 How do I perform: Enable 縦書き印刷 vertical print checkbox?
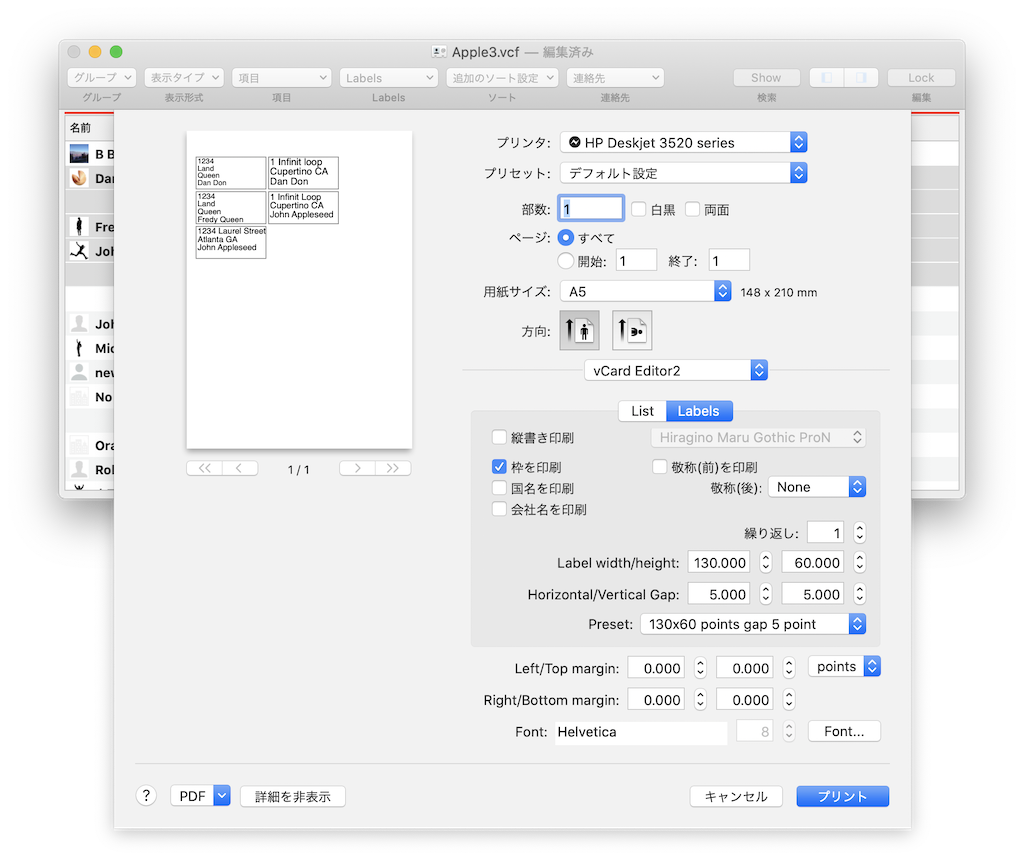point(499,437)
